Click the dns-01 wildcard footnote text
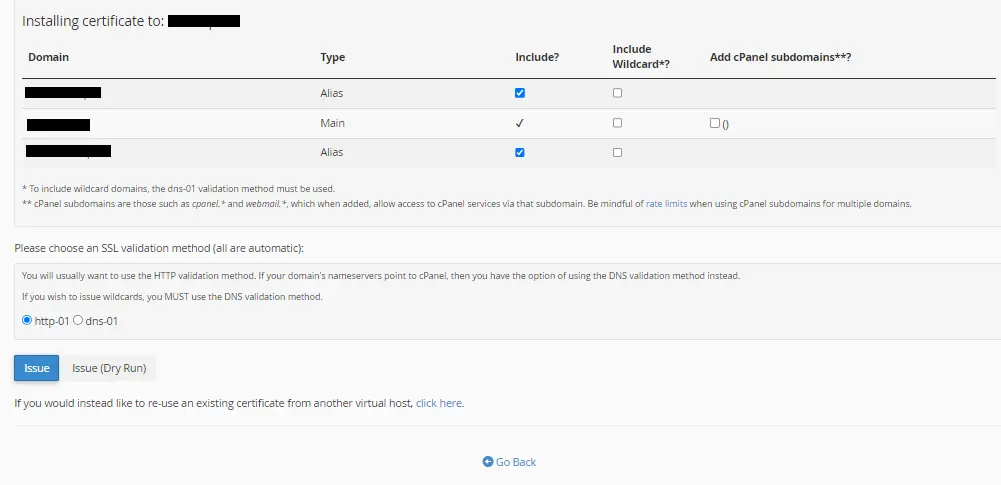This screenshot has height=485, width=1001. (x=178, y=189)
